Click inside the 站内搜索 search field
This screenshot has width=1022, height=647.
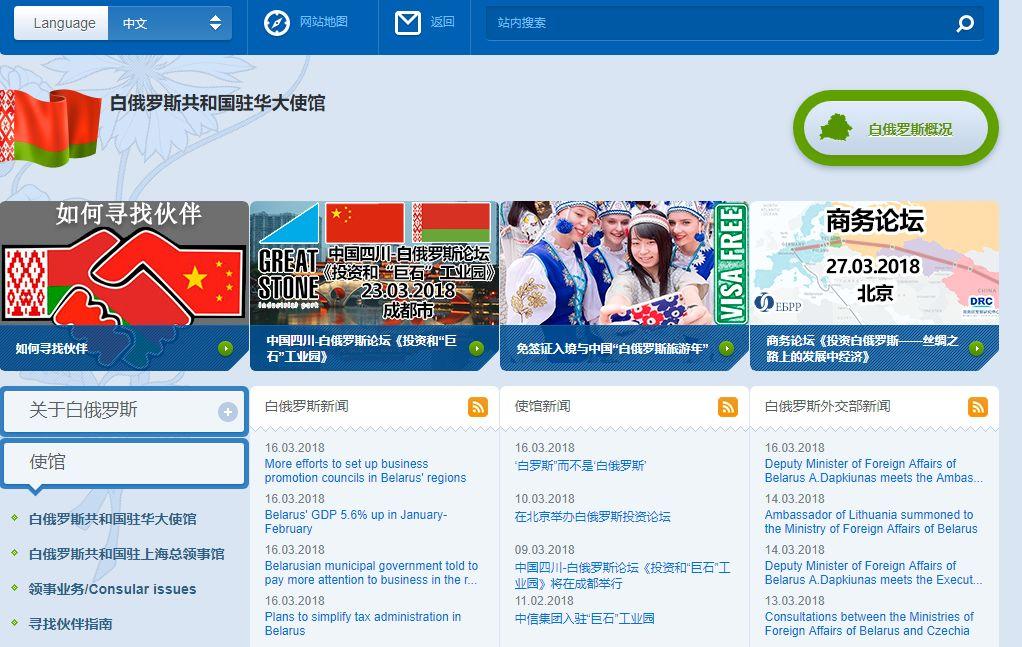pyautogui.click(x=715, y=23)
